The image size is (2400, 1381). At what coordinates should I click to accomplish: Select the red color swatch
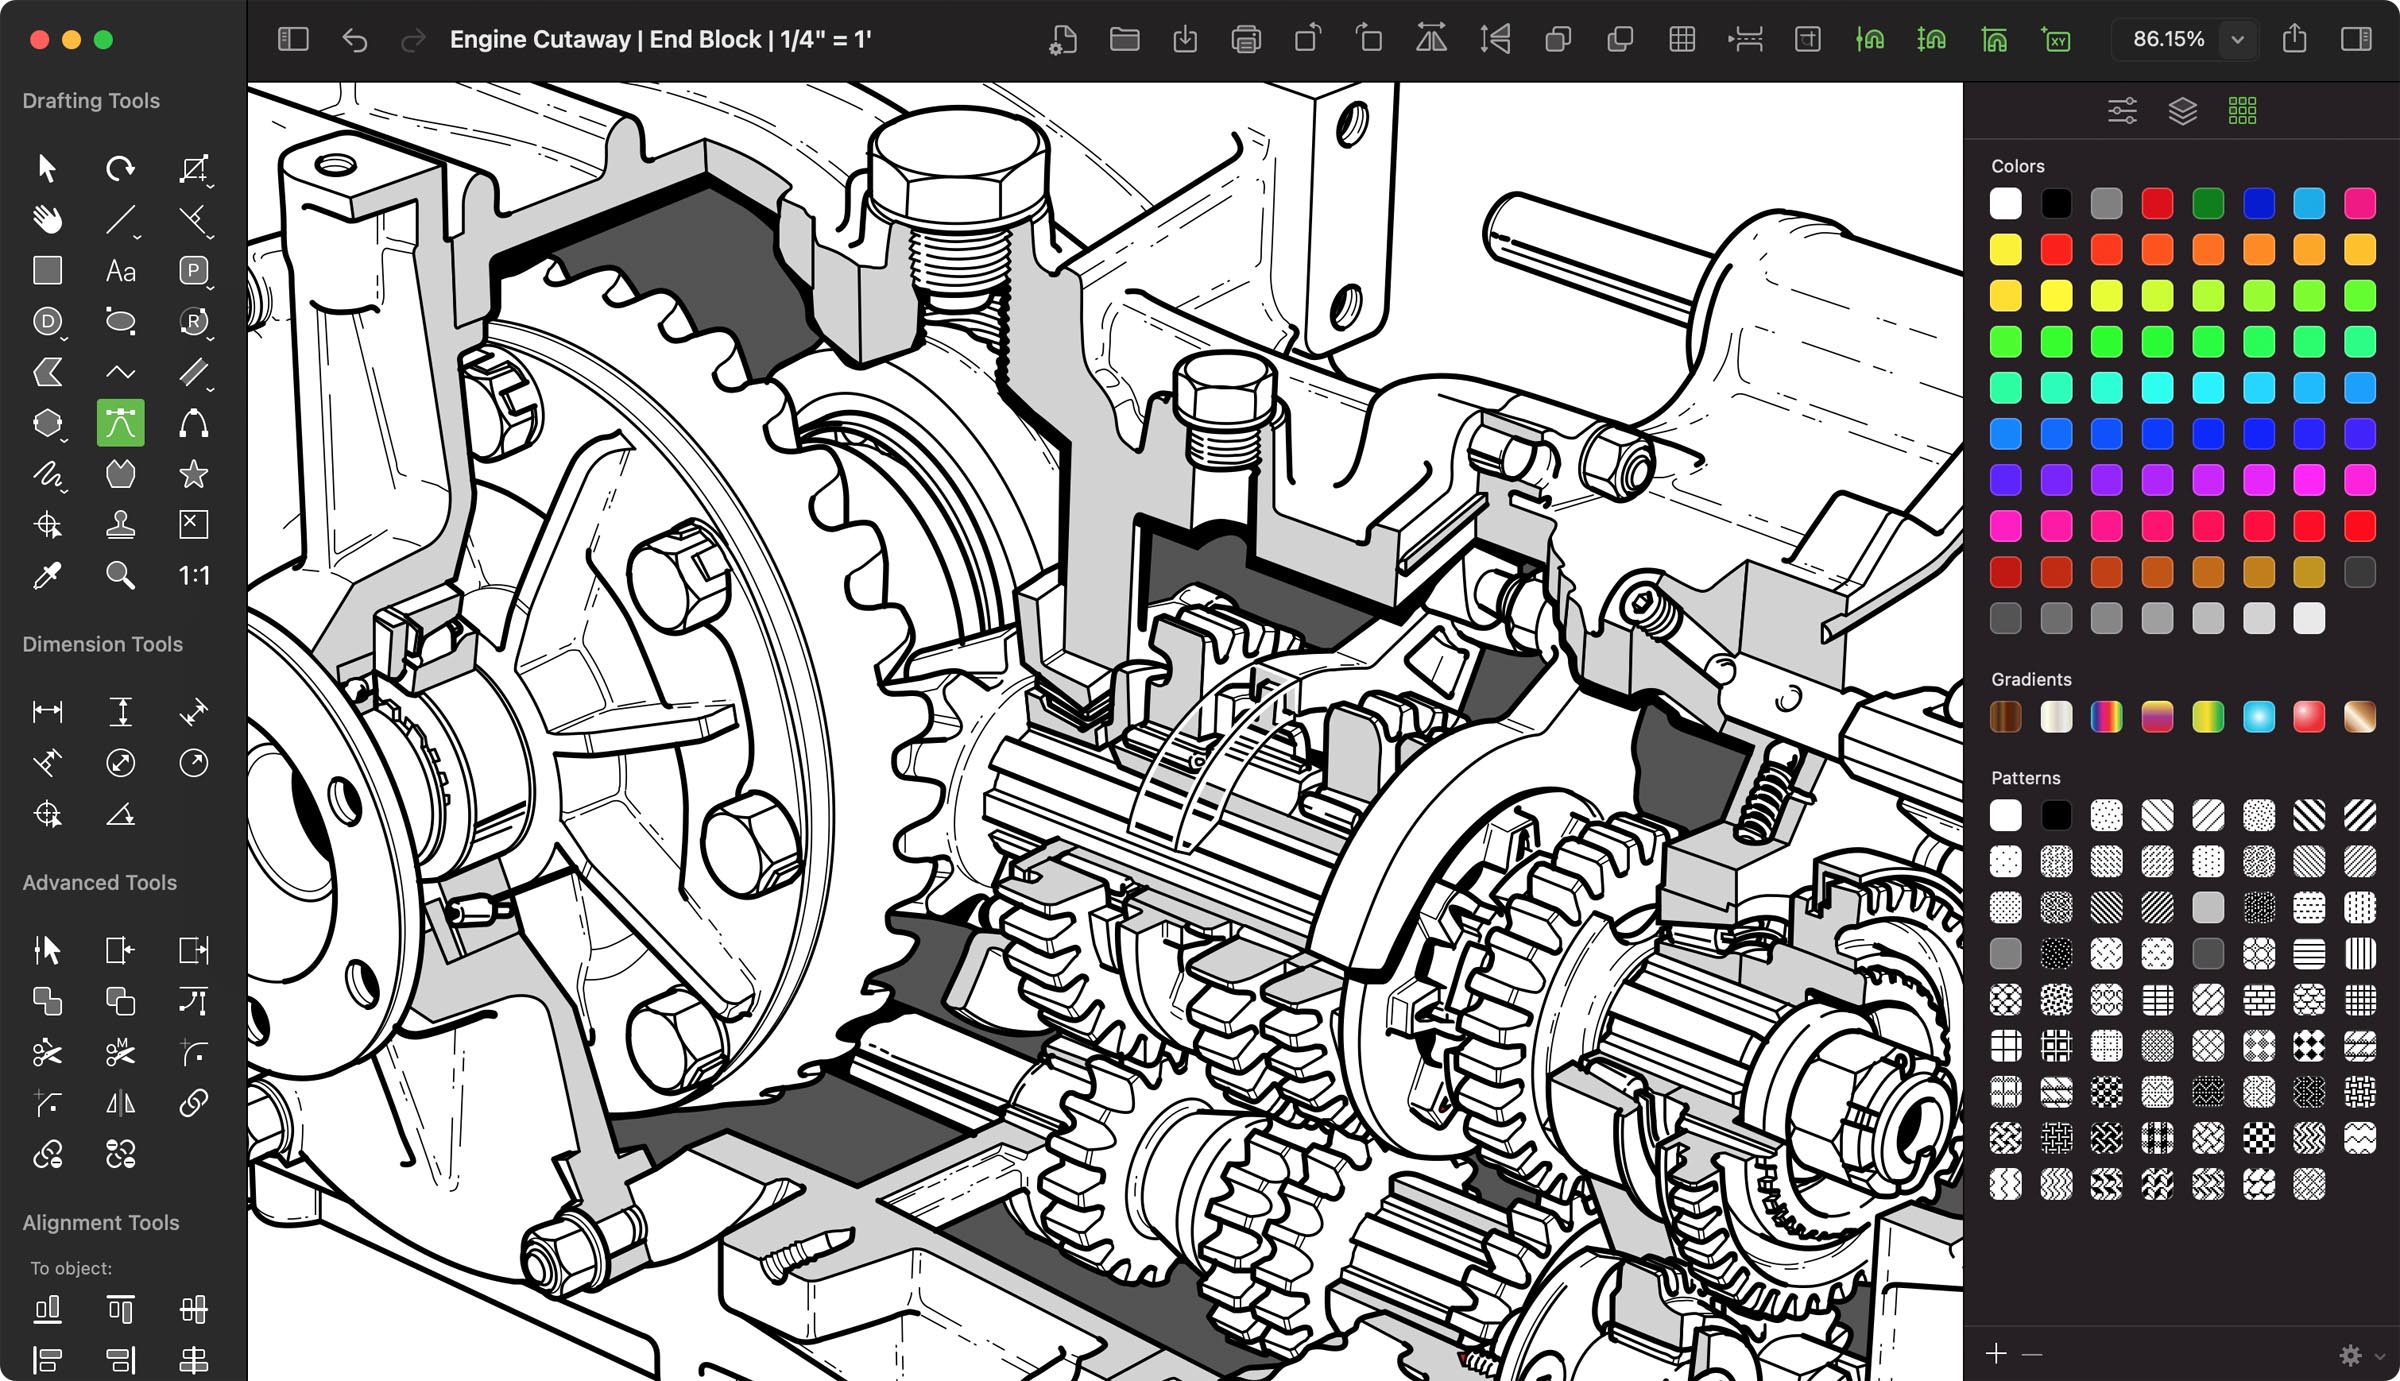[x=2158, y=205]
